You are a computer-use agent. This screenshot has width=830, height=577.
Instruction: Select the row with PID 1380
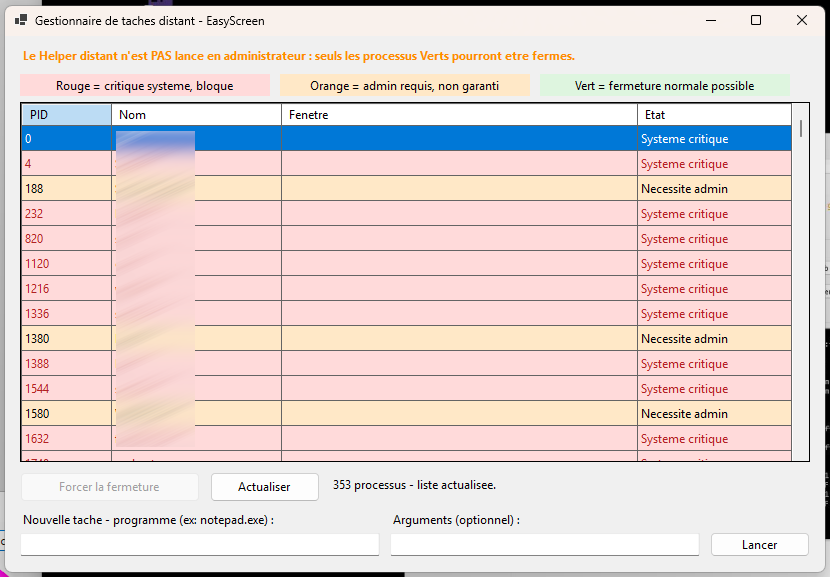(x=407, y=338)
